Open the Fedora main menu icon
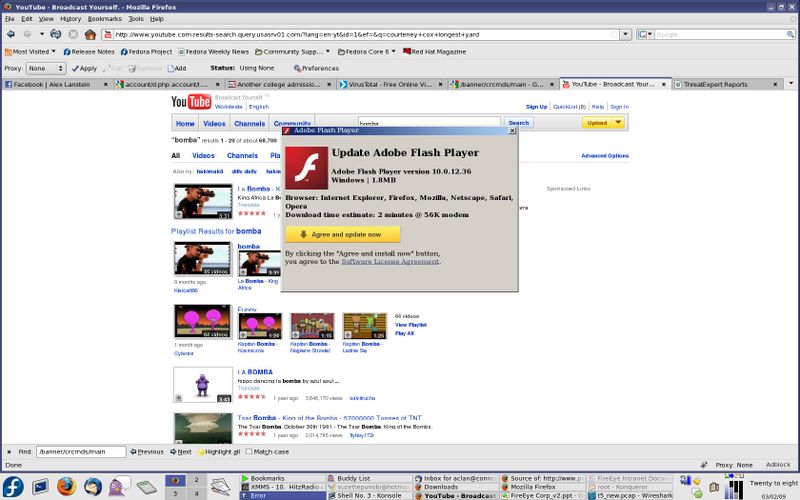This screenshot has width=800, height=500. pyautogui.click(x=13, y=487)
